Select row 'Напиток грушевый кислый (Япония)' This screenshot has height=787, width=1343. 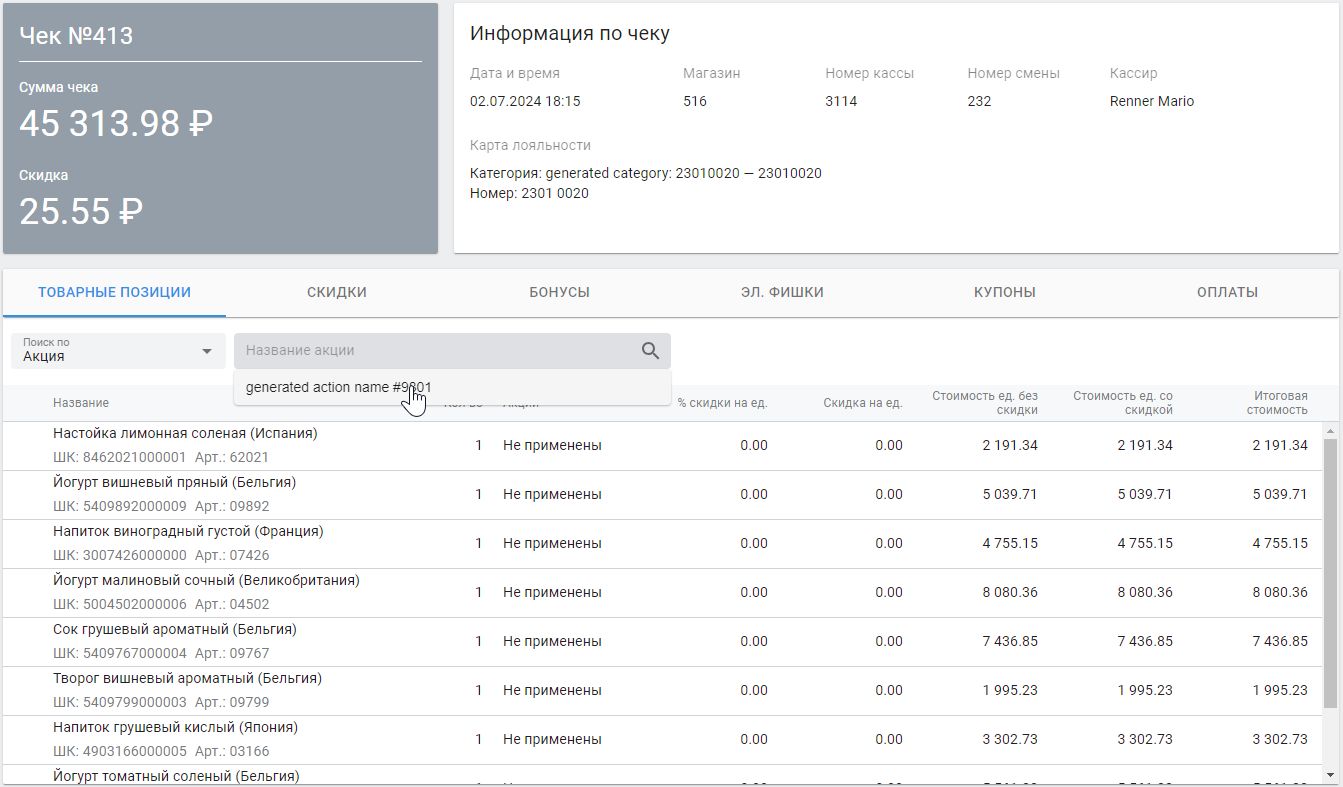pyautogui.click(x=662, y=740)
